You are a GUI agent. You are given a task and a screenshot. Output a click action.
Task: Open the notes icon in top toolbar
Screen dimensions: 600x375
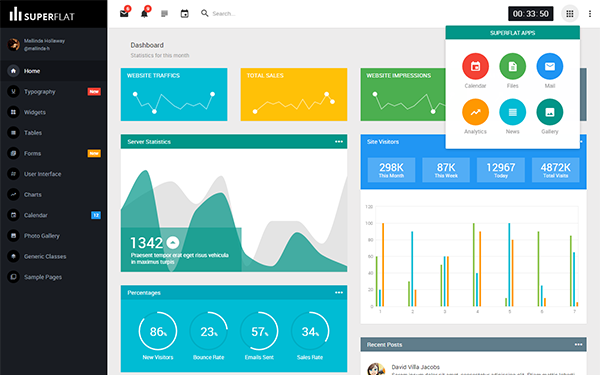[x=165, y=14]
